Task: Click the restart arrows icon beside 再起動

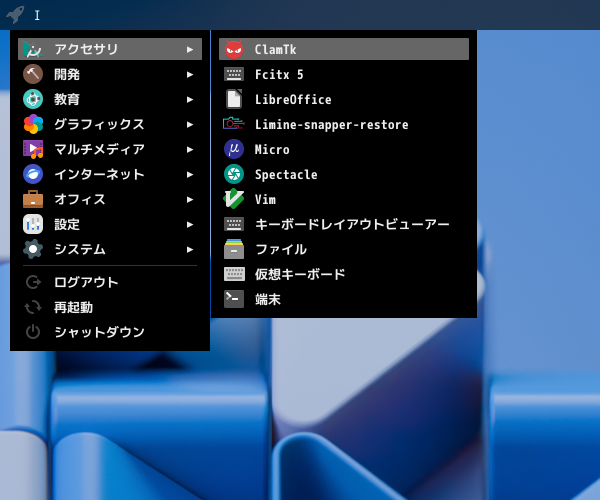Action: [x=33, y=307]
